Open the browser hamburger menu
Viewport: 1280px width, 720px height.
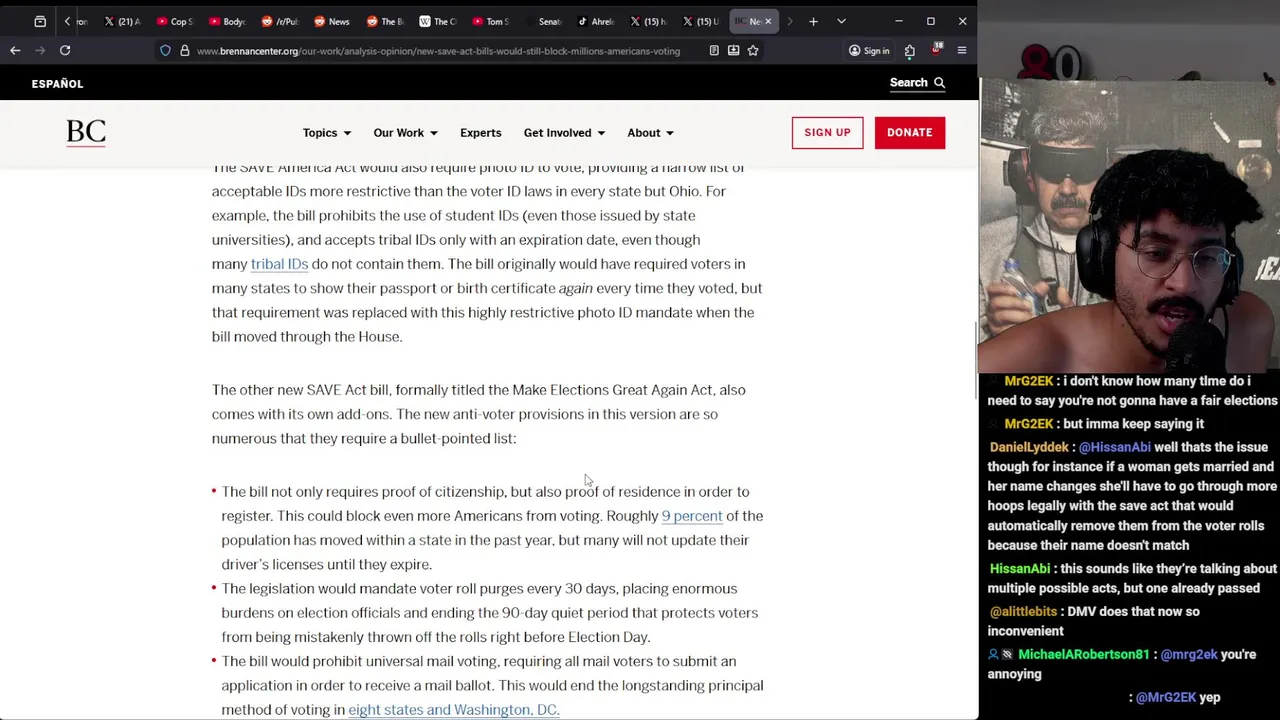click(x=962, y=51)
